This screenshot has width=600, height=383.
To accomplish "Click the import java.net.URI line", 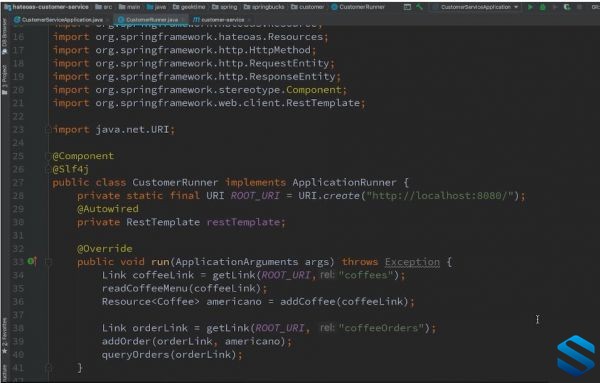I will point(114,130).
